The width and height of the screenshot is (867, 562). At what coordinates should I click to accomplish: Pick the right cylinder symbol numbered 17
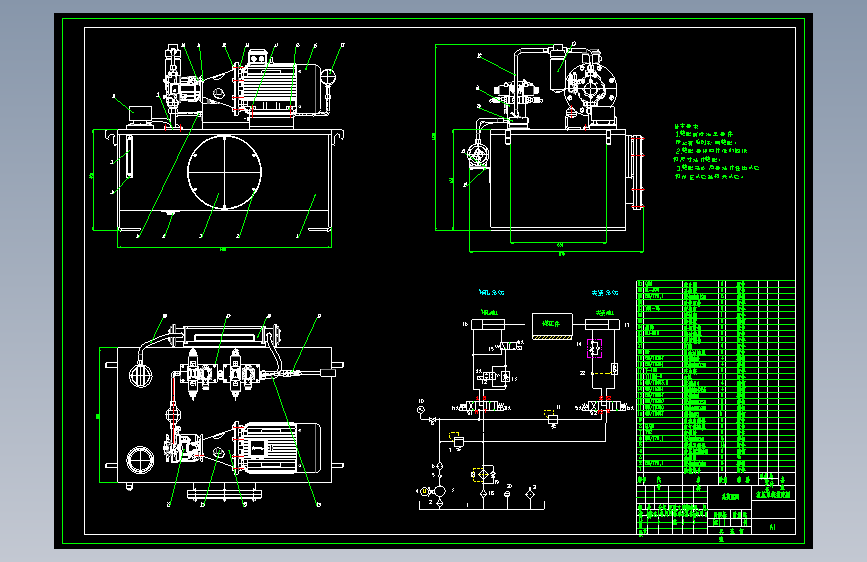click(603, 325)
